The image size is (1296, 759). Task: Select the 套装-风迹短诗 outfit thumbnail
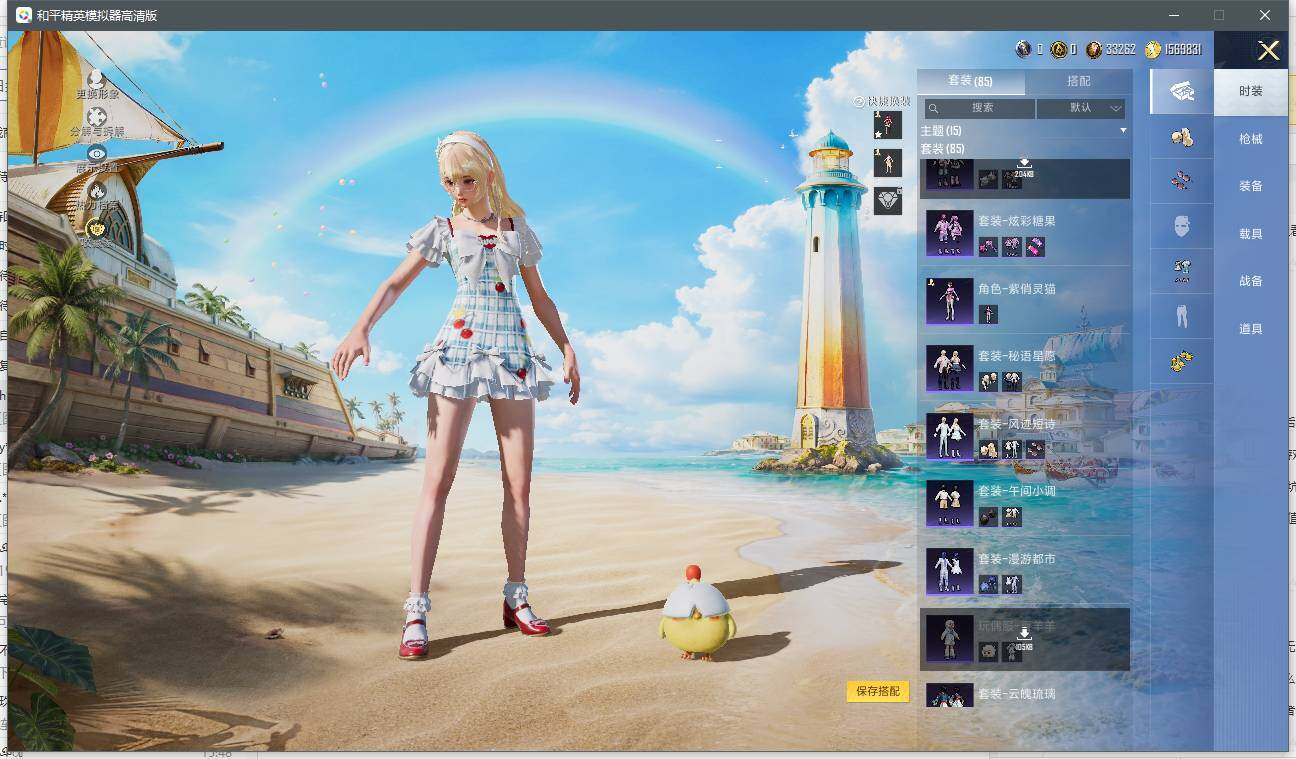click(x=949, y=436)
